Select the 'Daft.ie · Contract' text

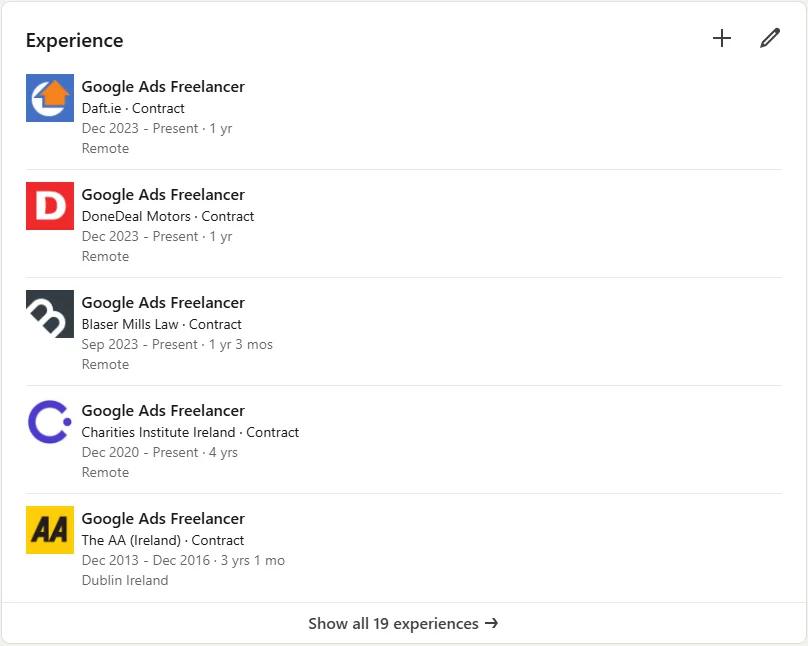133,108
